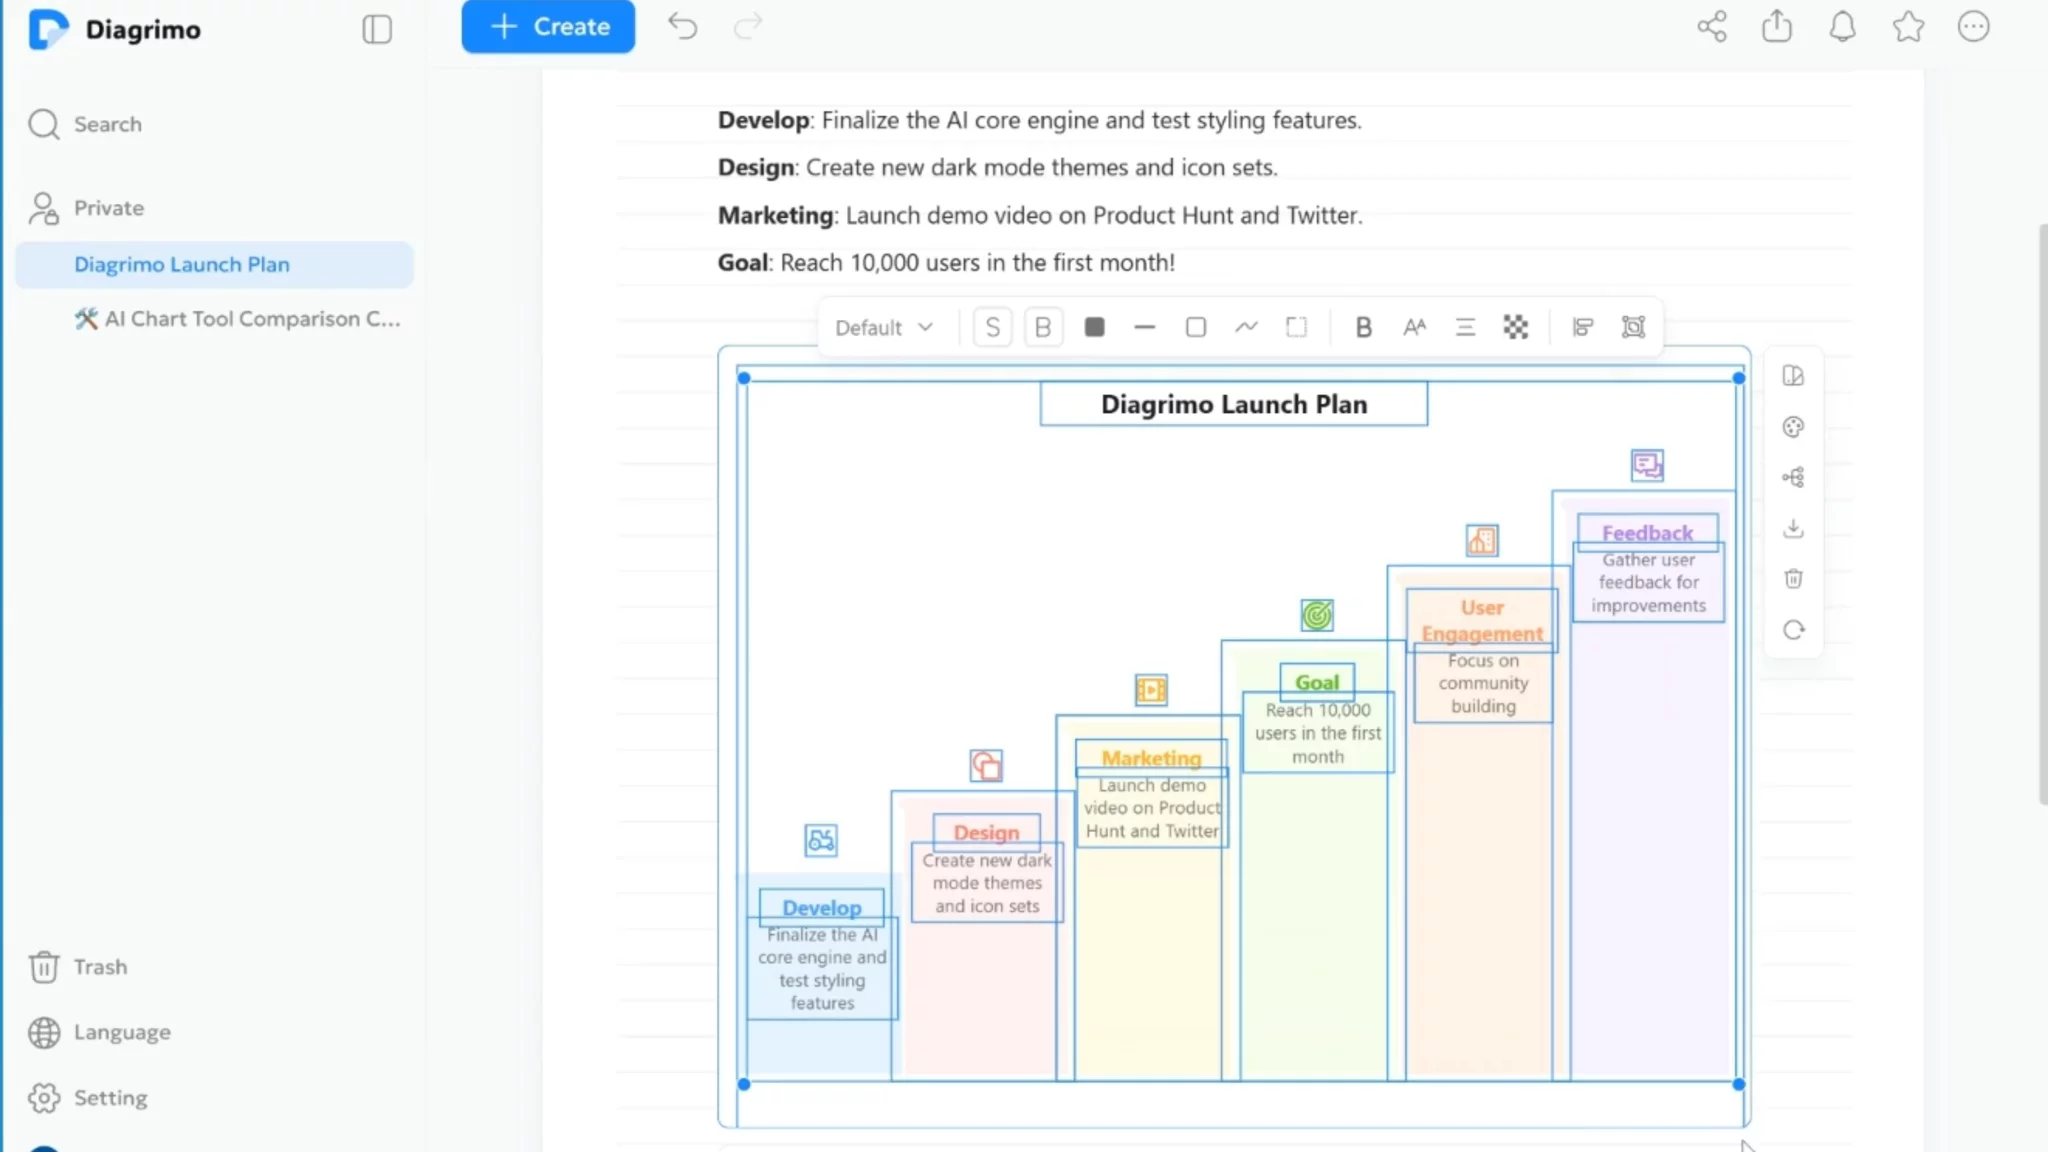Screen dimensions: 2048x1152
Task: Click the Diagrimo logo icon
Action: (48, 29)
